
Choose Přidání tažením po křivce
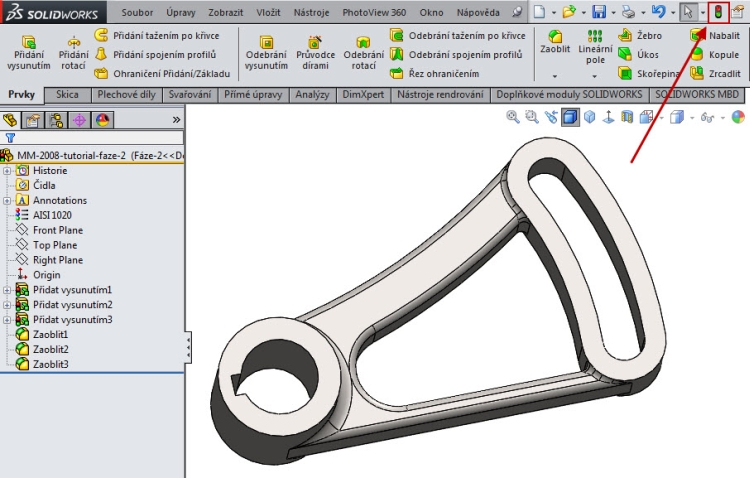(x=157, y=35)
